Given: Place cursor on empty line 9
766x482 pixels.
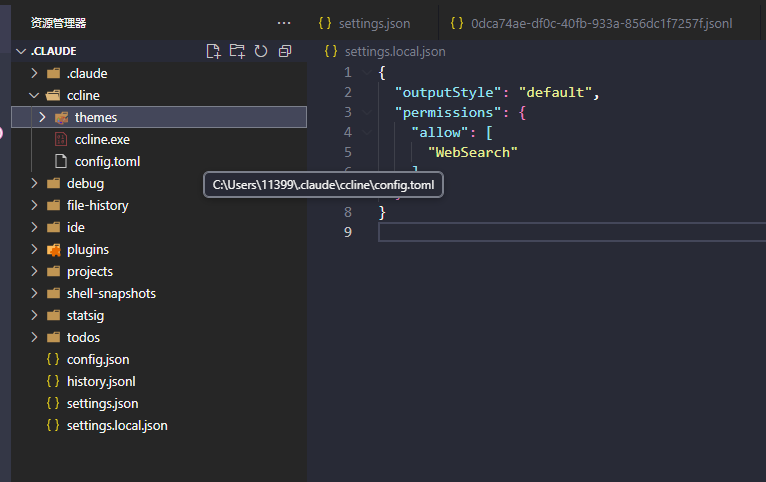Looking at the screenshot, I should [572, 232].
